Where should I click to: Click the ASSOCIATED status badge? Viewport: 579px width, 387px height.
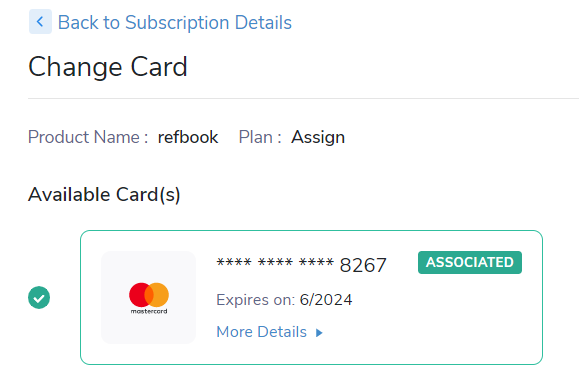470,263
